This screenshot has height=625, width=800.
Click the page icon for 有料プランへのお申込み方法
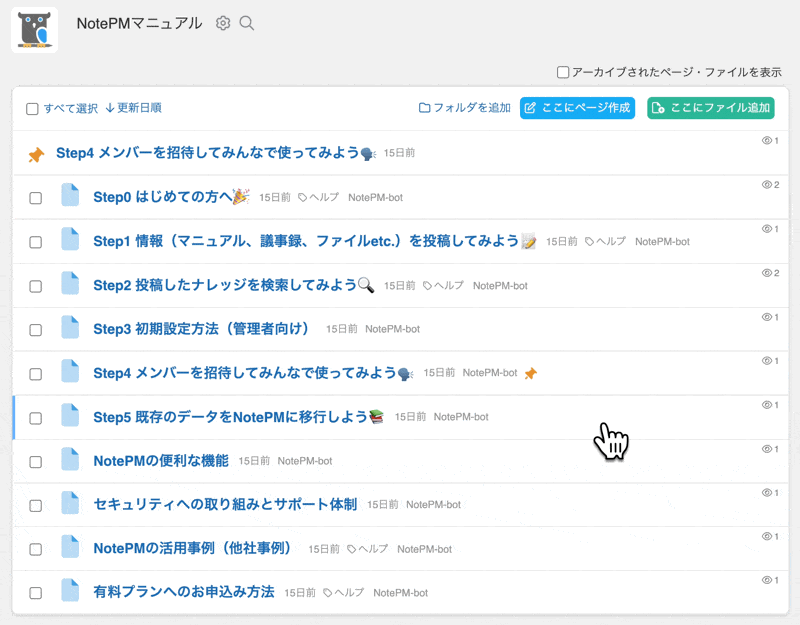[x=70, y=590]
